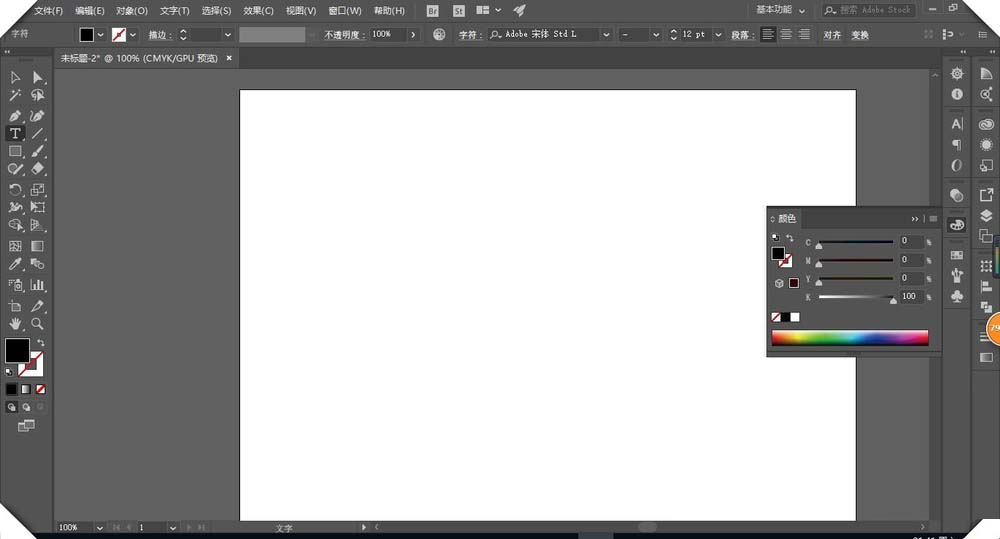1000x539 pixels.
Task: Open zoom level dropdown at status bar
Action: [x=99, y=528]
